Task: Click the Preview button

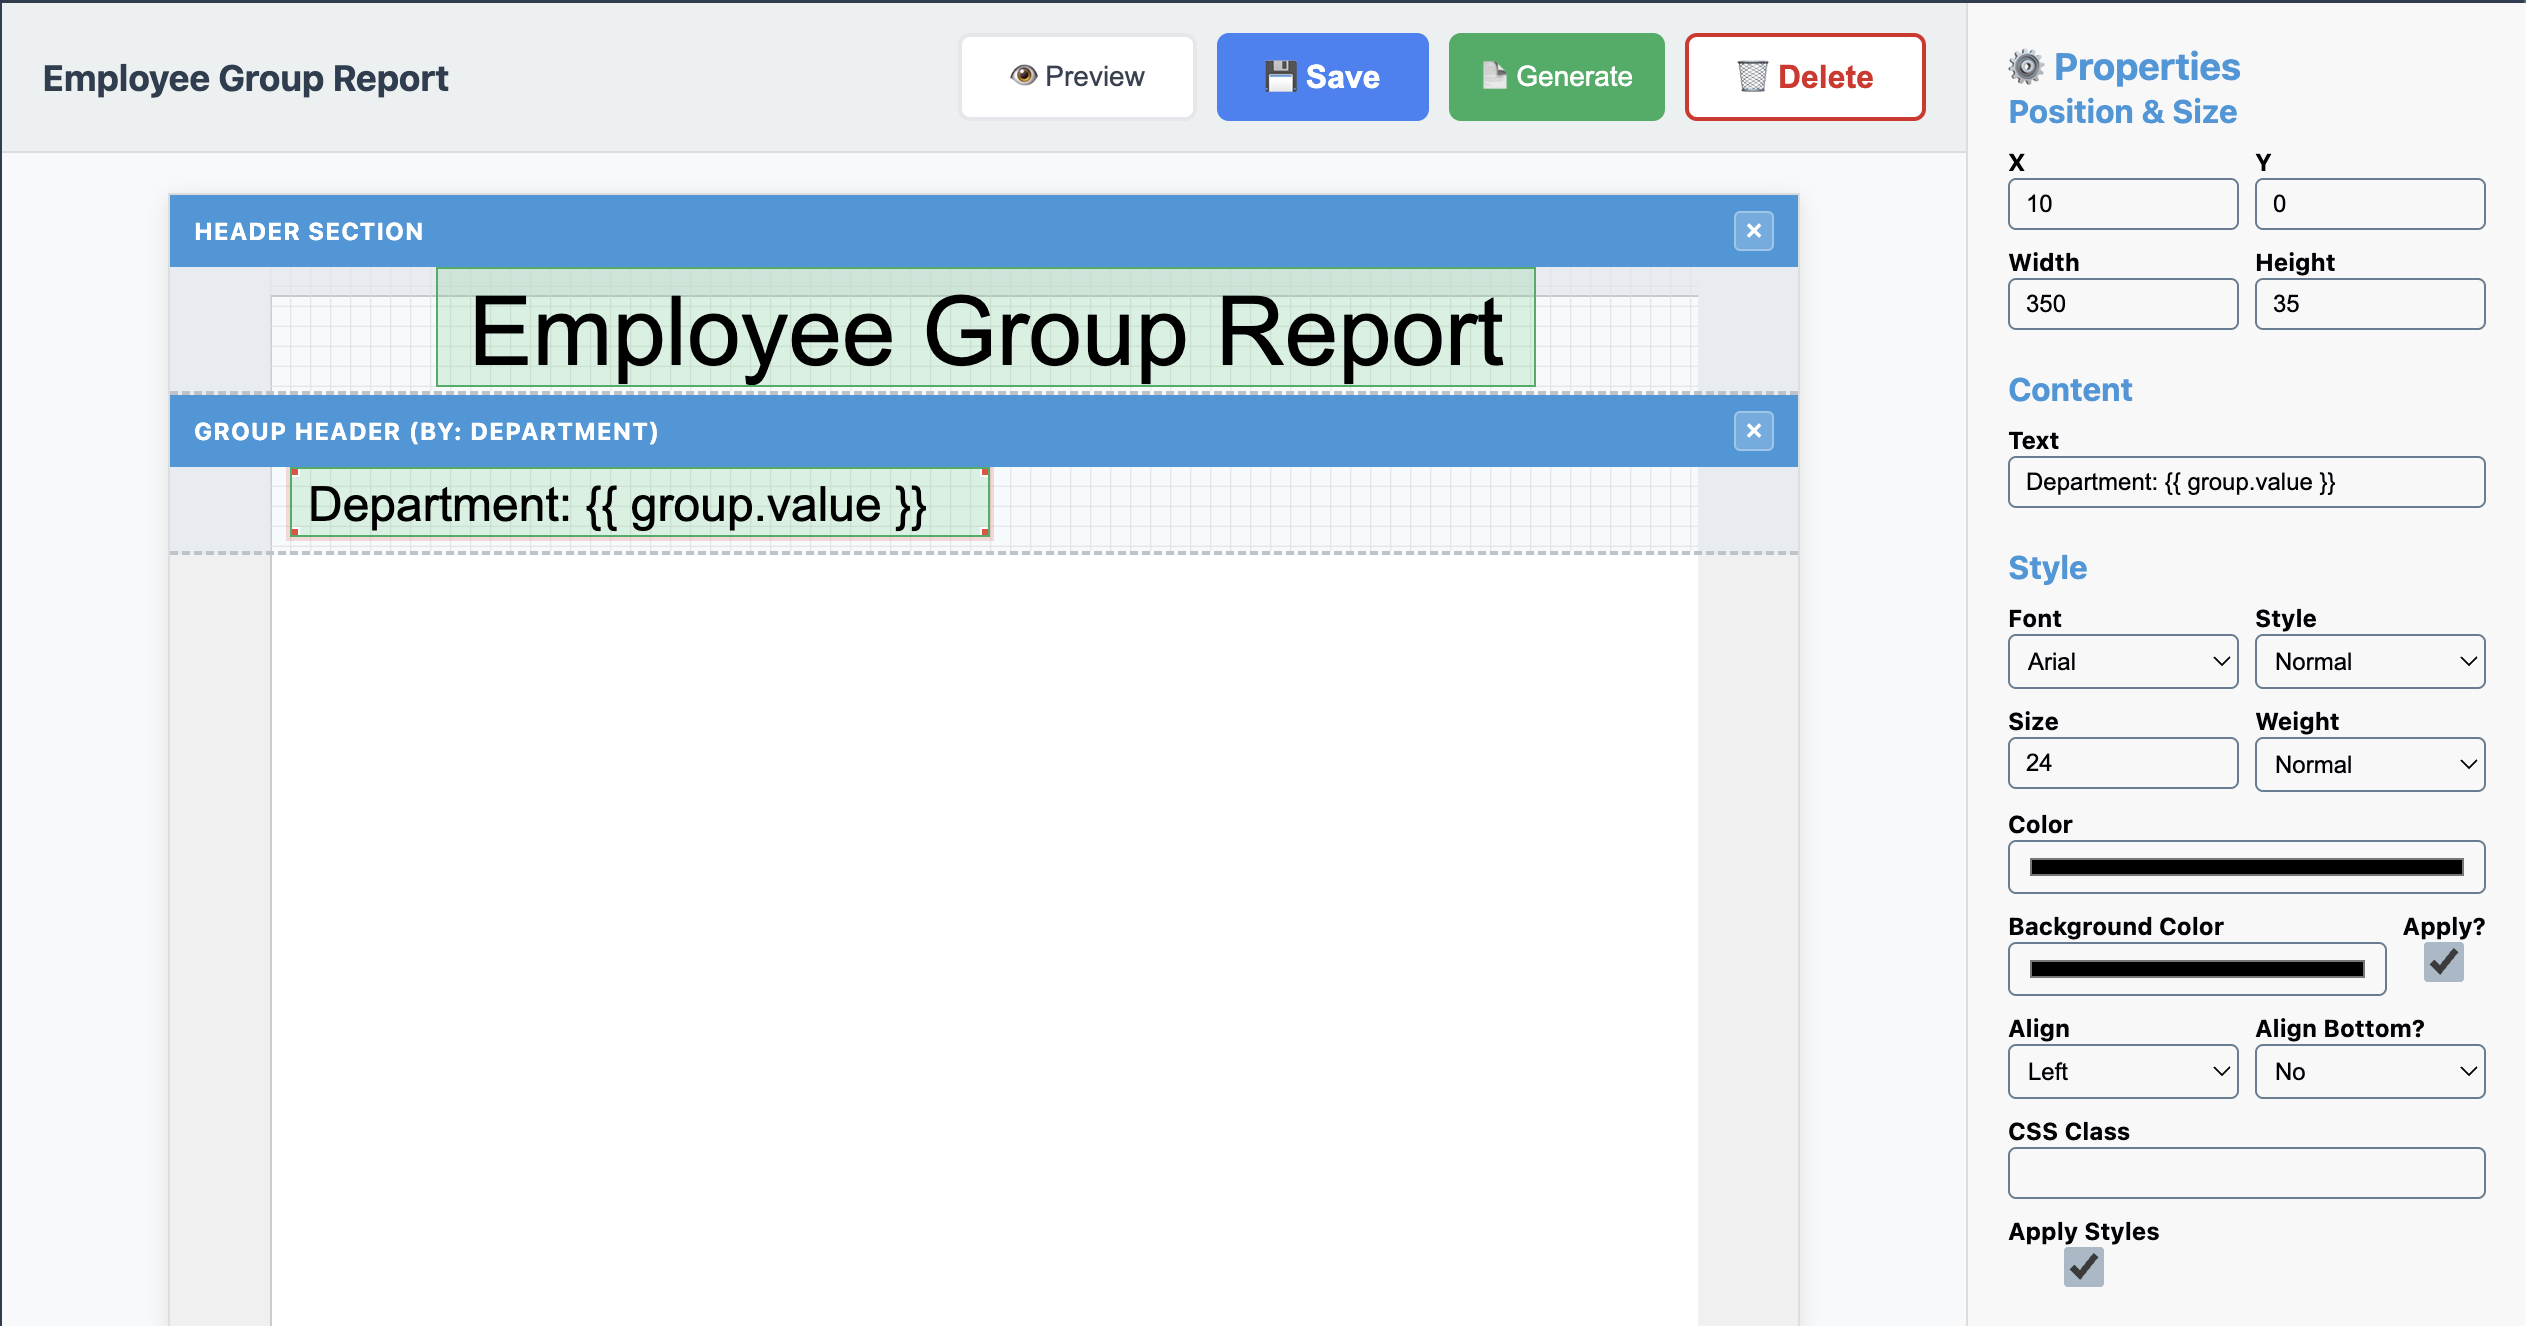Action: (1077, 75)
